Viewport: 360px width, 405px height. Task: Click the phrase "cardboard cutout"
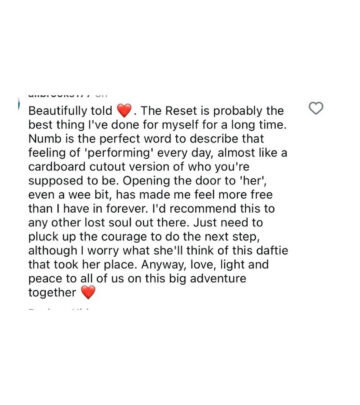pos(77,167)
